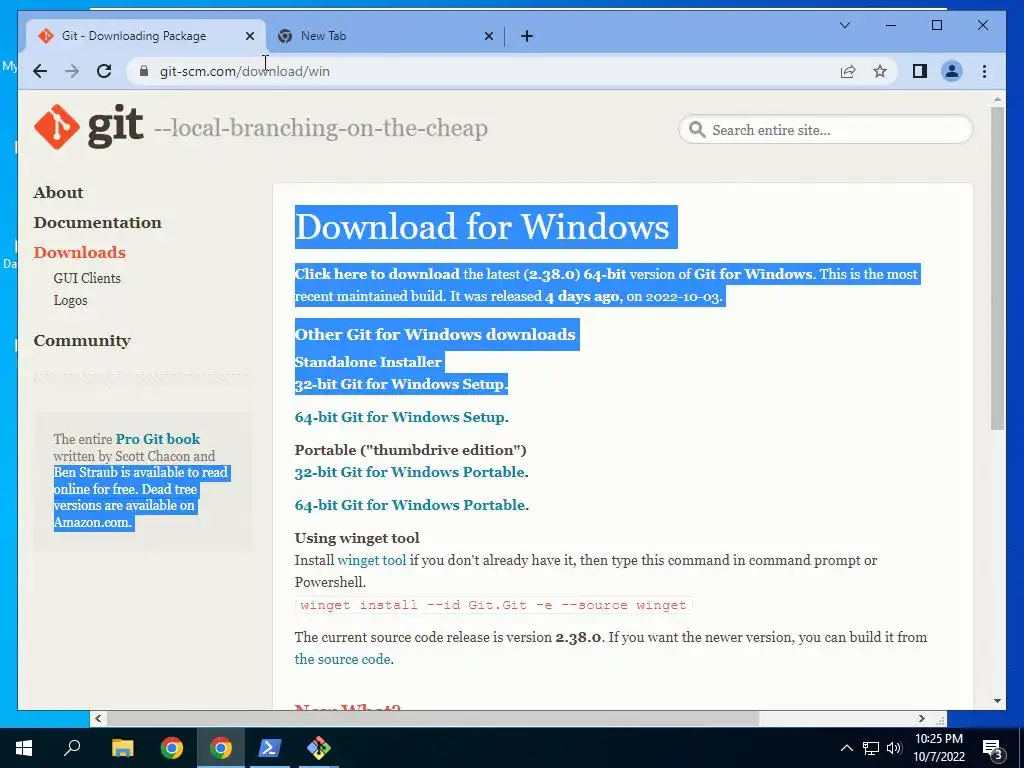Click the scroll down arrow
The width and height of the screenshot is (1024, 768).
[997, 701]
